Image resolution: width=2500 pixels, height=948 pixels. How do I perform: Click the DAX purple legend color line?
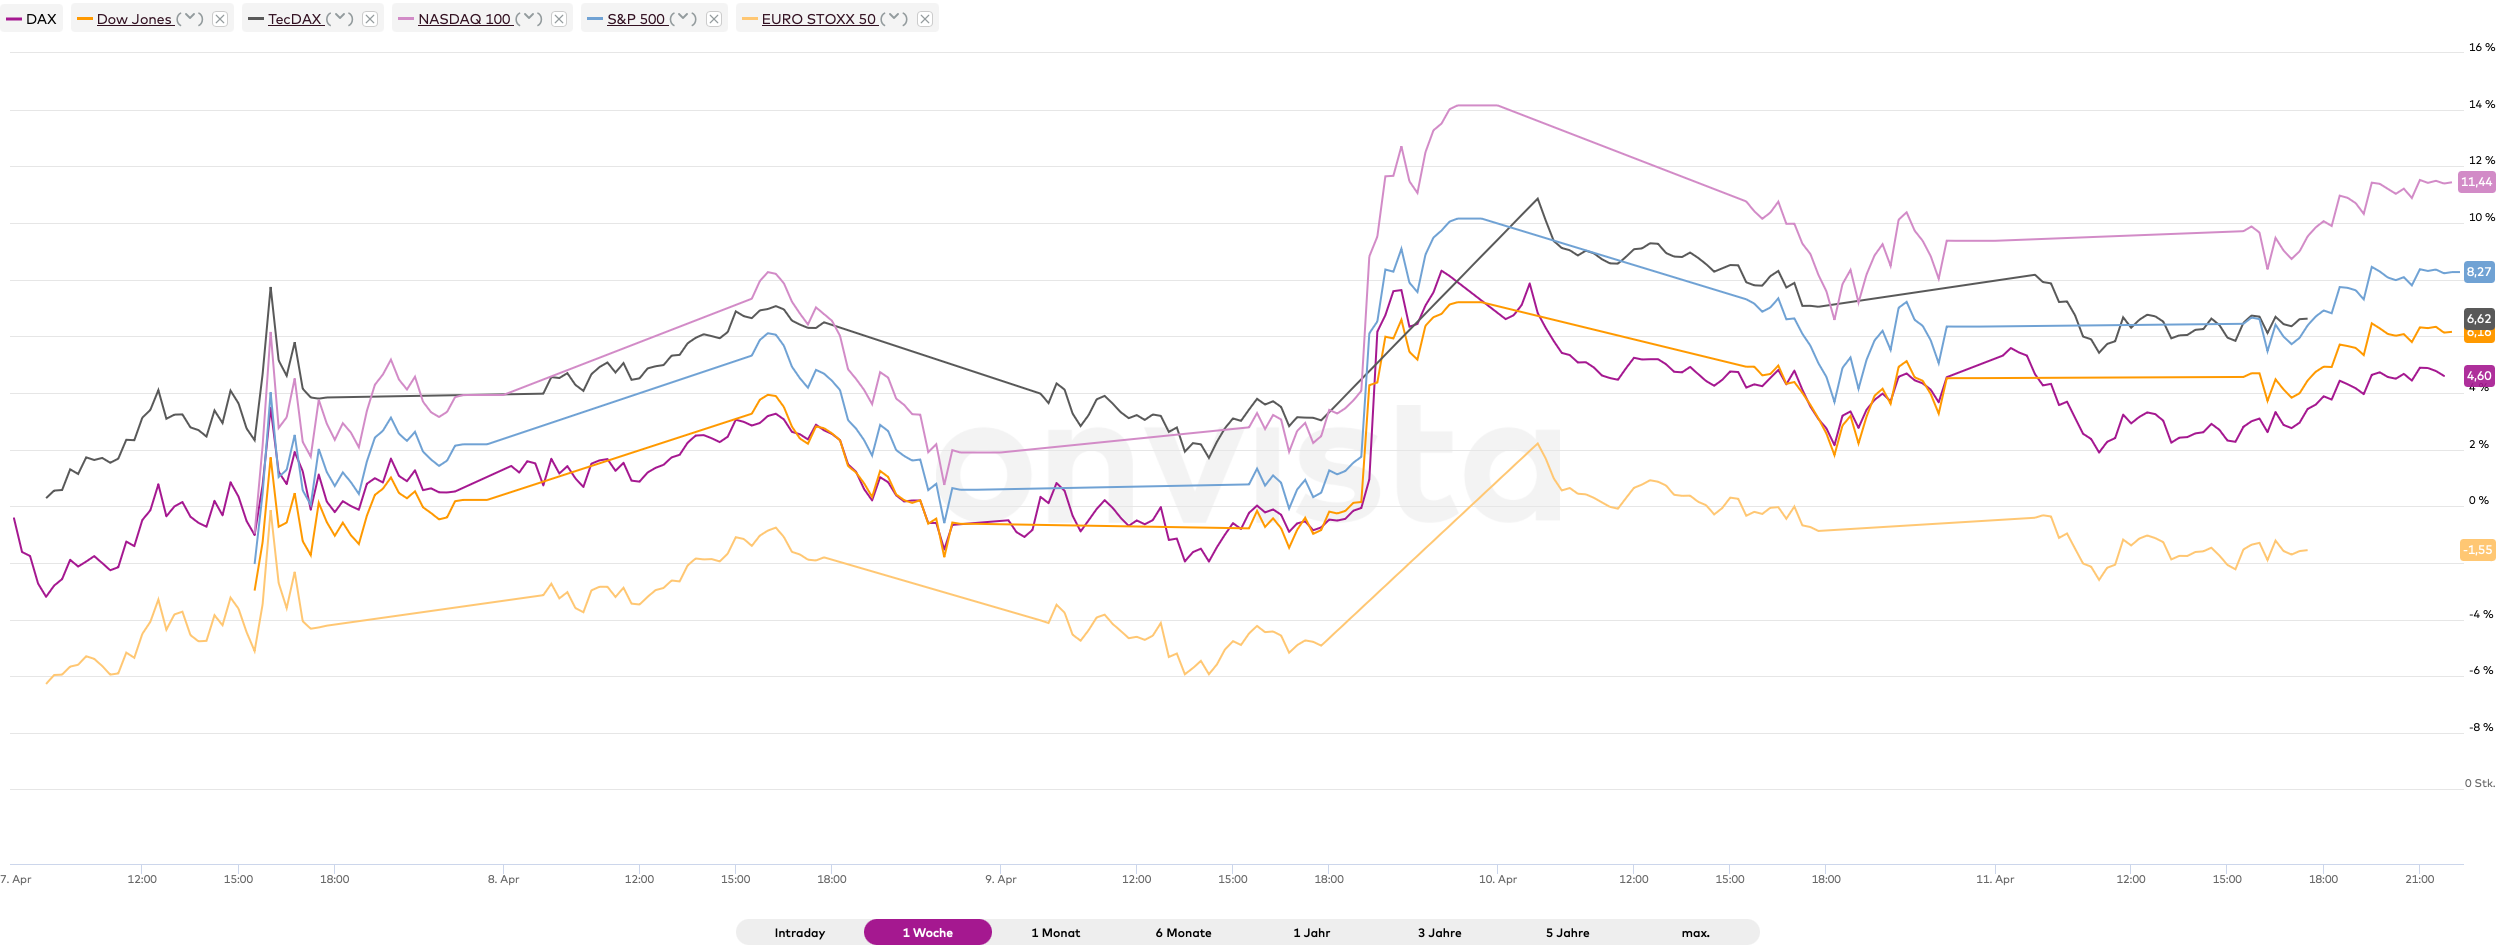click(14, 19)
